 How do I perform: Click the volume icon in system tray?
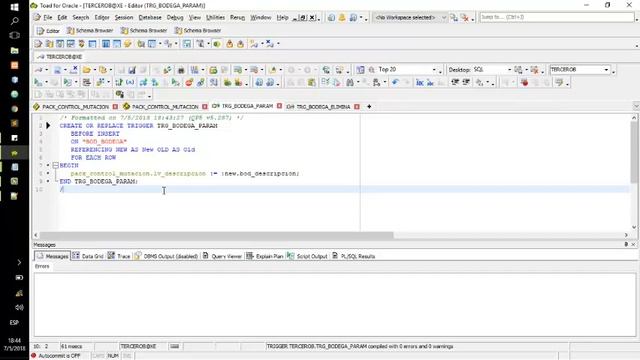click(x=19, y=307)
